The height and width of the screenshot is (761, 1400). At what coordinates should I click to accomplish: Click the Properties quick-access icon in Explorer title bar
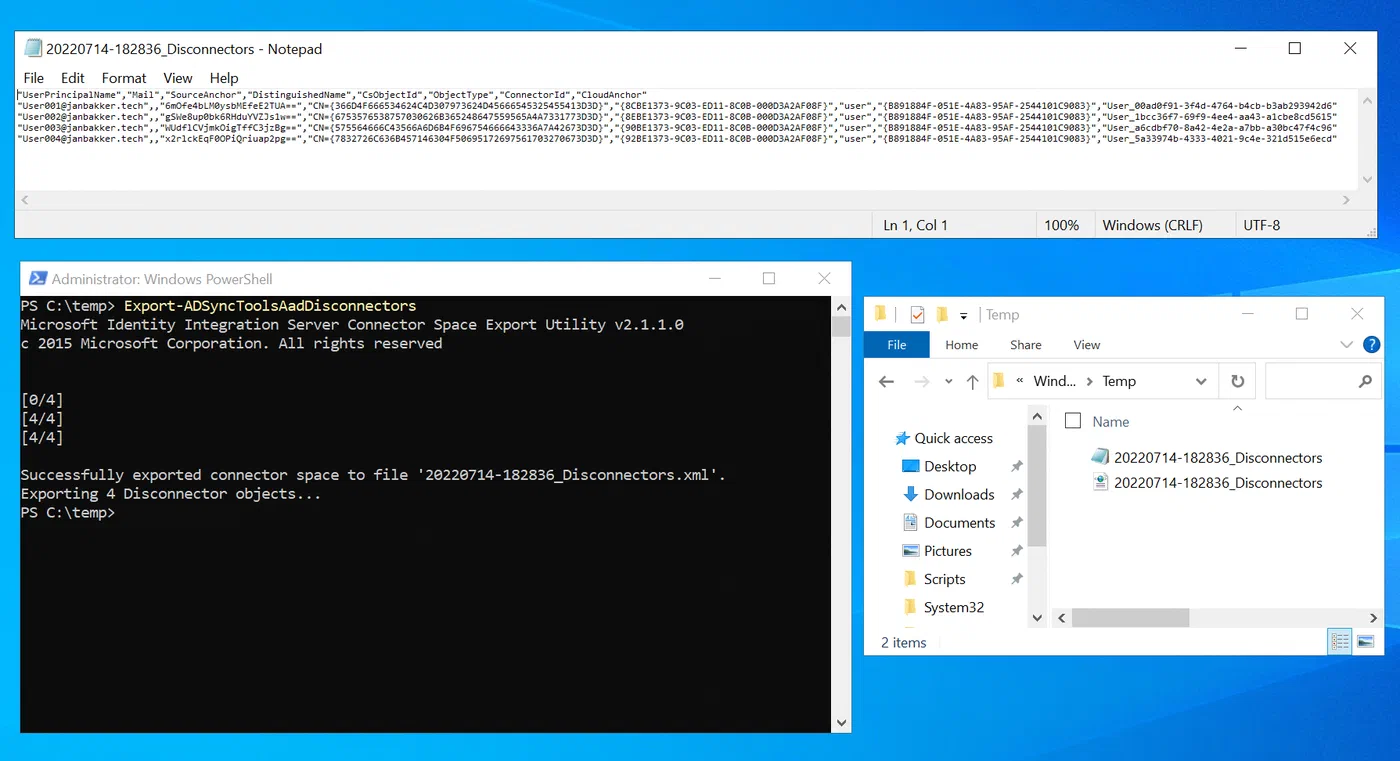pyautogui.click(x=918, y=314)
